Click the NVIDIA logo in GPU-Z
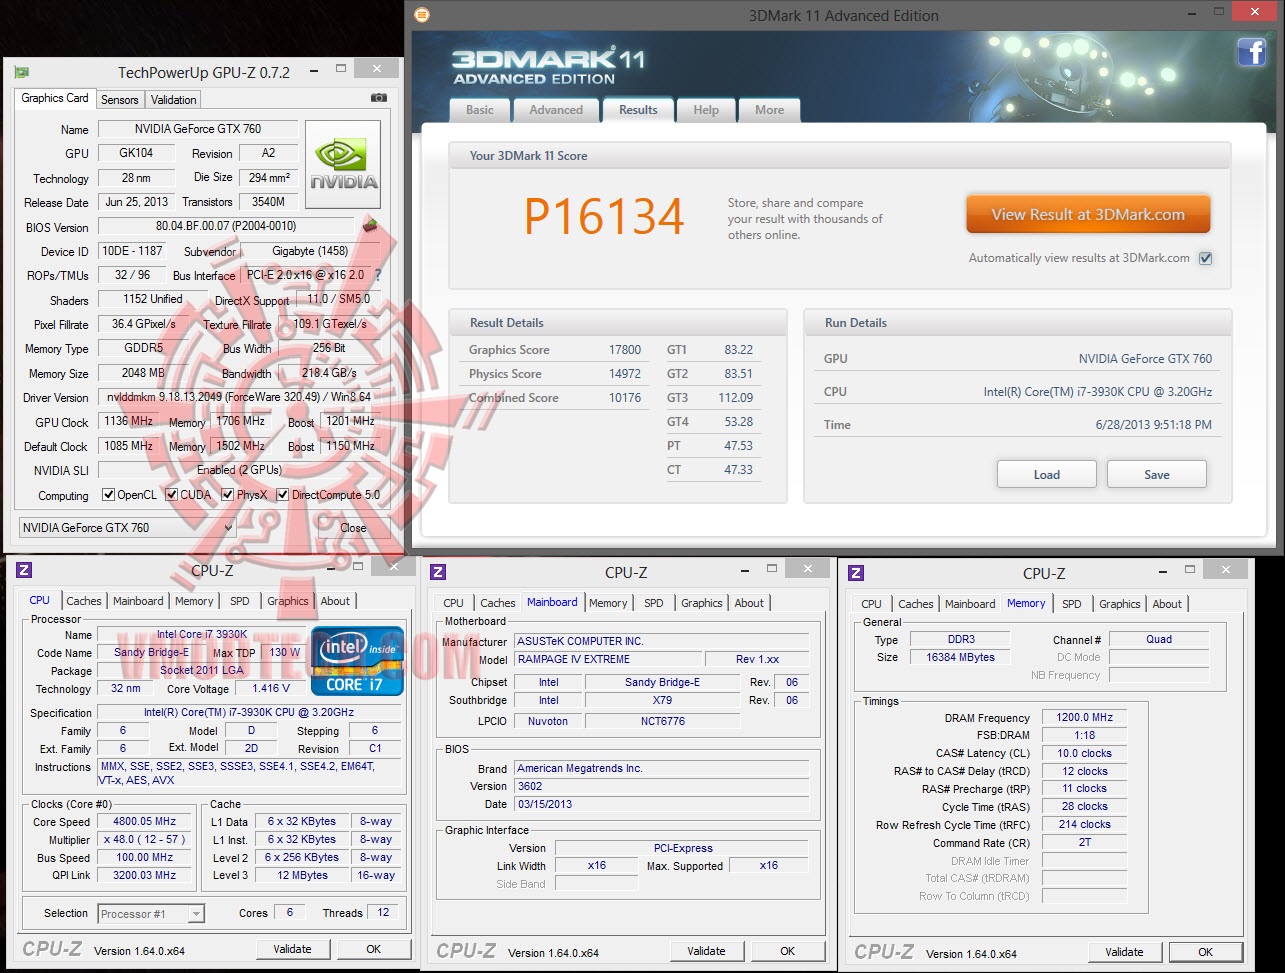This screenshot has width=1285, height=973. (343, 165)
